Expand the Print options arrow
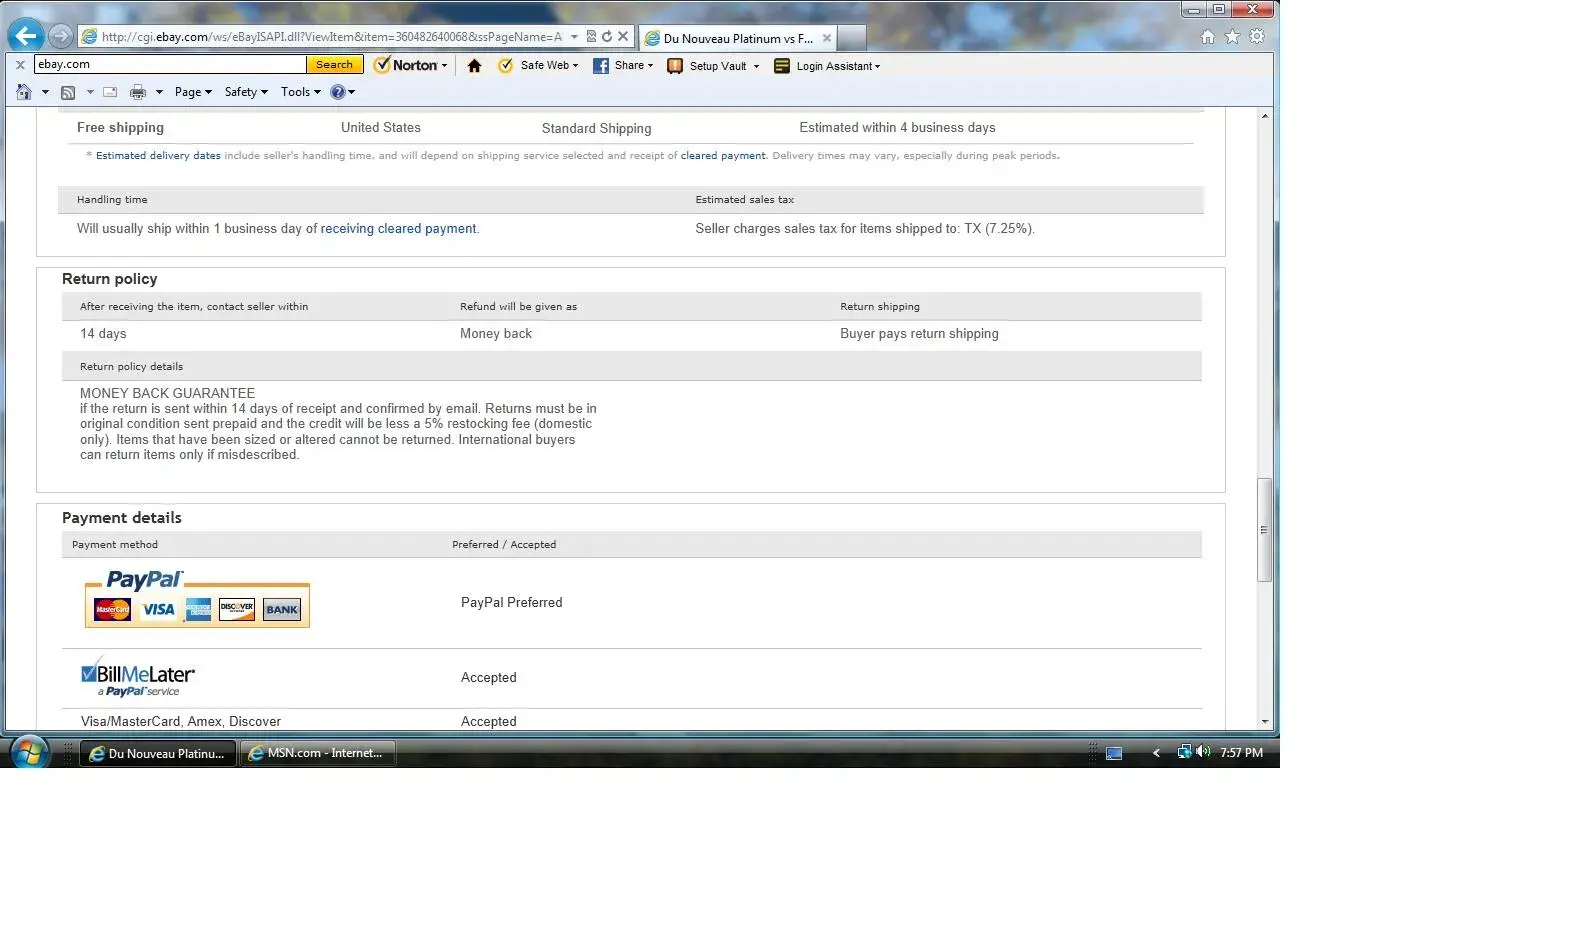This screenshot has height=948, width=1582. (159, 92)
